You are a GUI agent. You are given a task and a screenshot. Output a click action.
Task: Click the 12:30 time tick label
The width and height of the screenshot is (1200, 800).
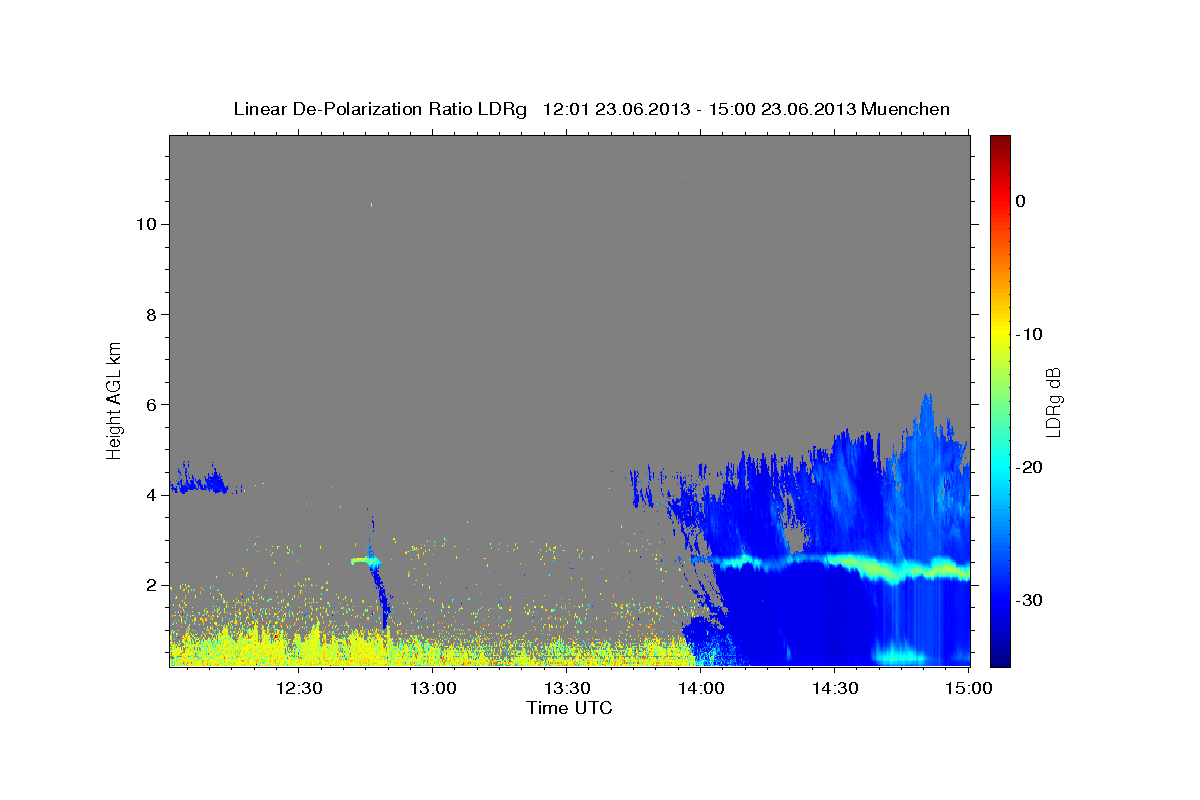click(298, 689)
